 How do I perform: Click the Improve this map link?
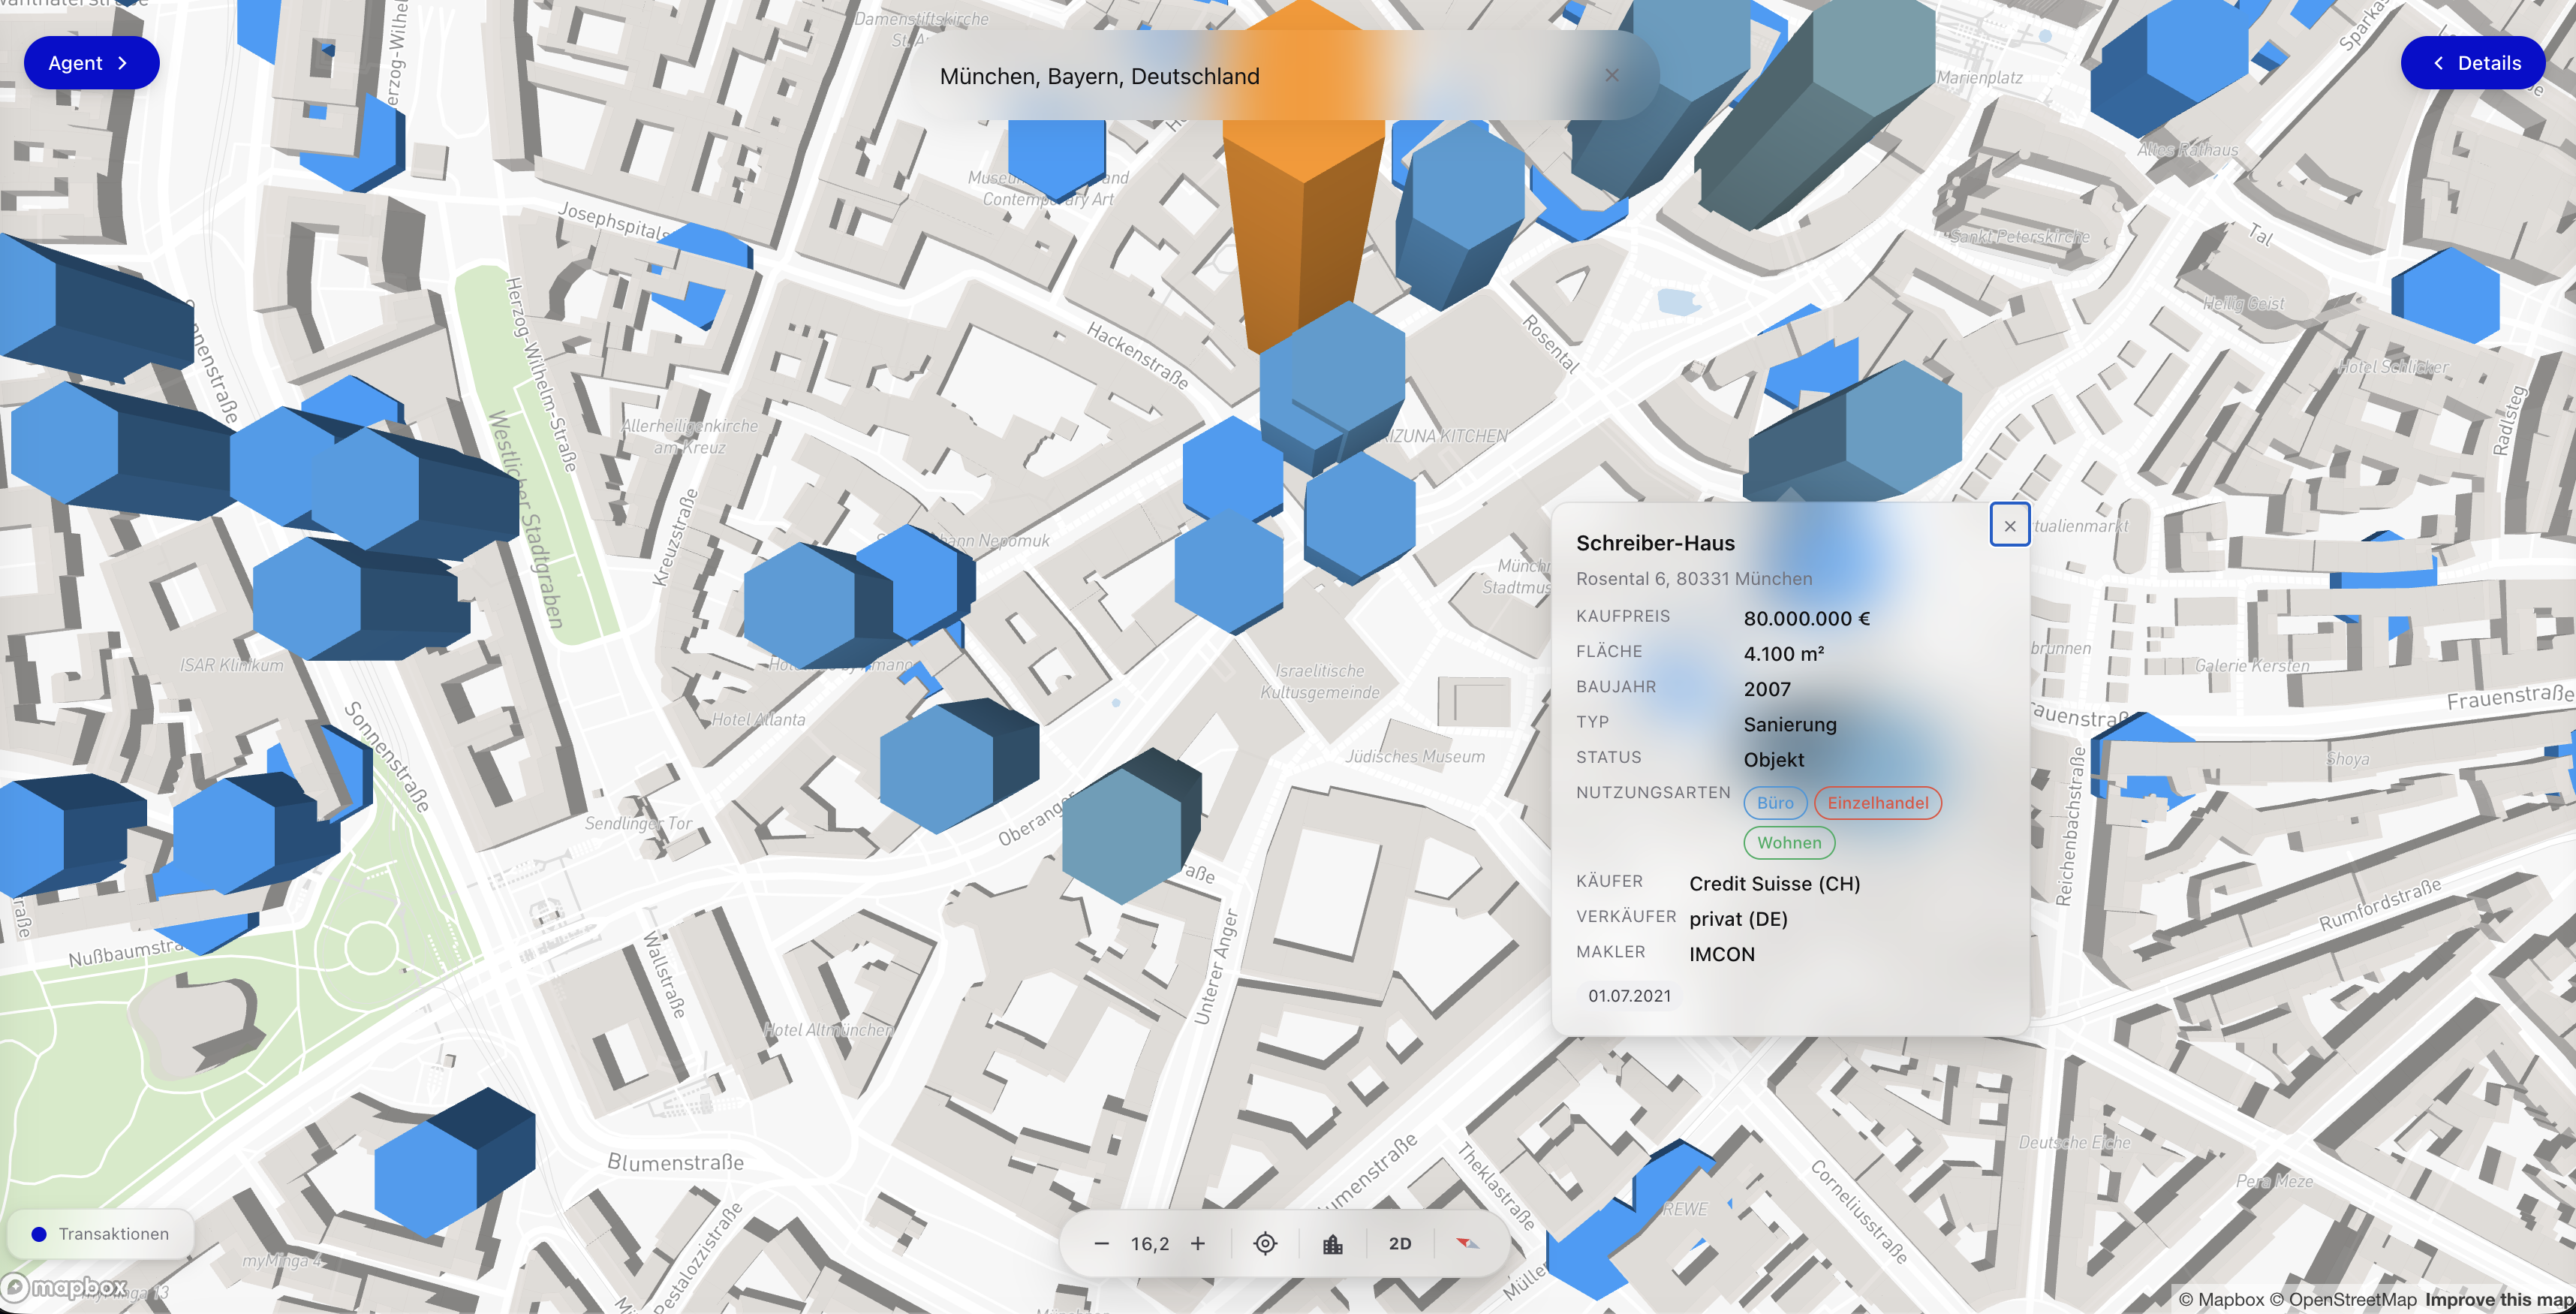[2499, 1299]
